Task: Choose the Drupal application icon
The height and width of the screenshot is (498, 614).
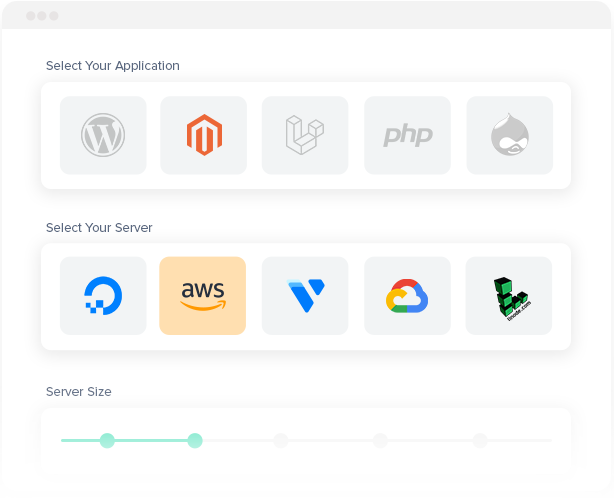Action: point(509,135)
